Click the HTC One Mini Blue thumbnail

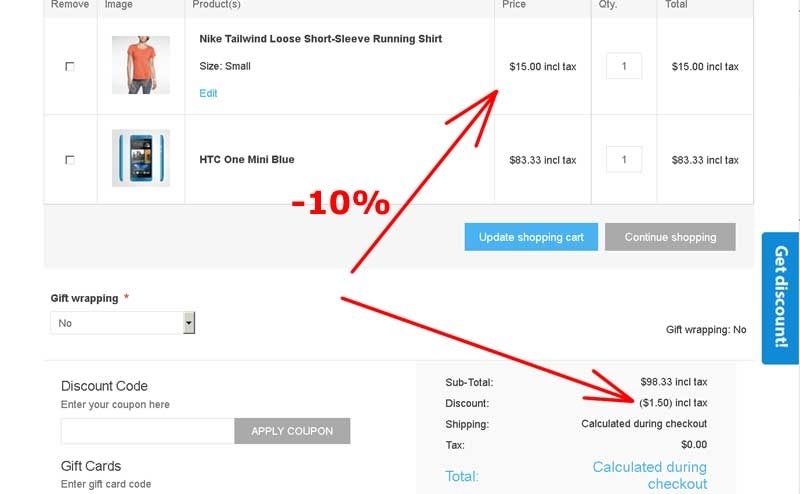[x=140, y=158]
